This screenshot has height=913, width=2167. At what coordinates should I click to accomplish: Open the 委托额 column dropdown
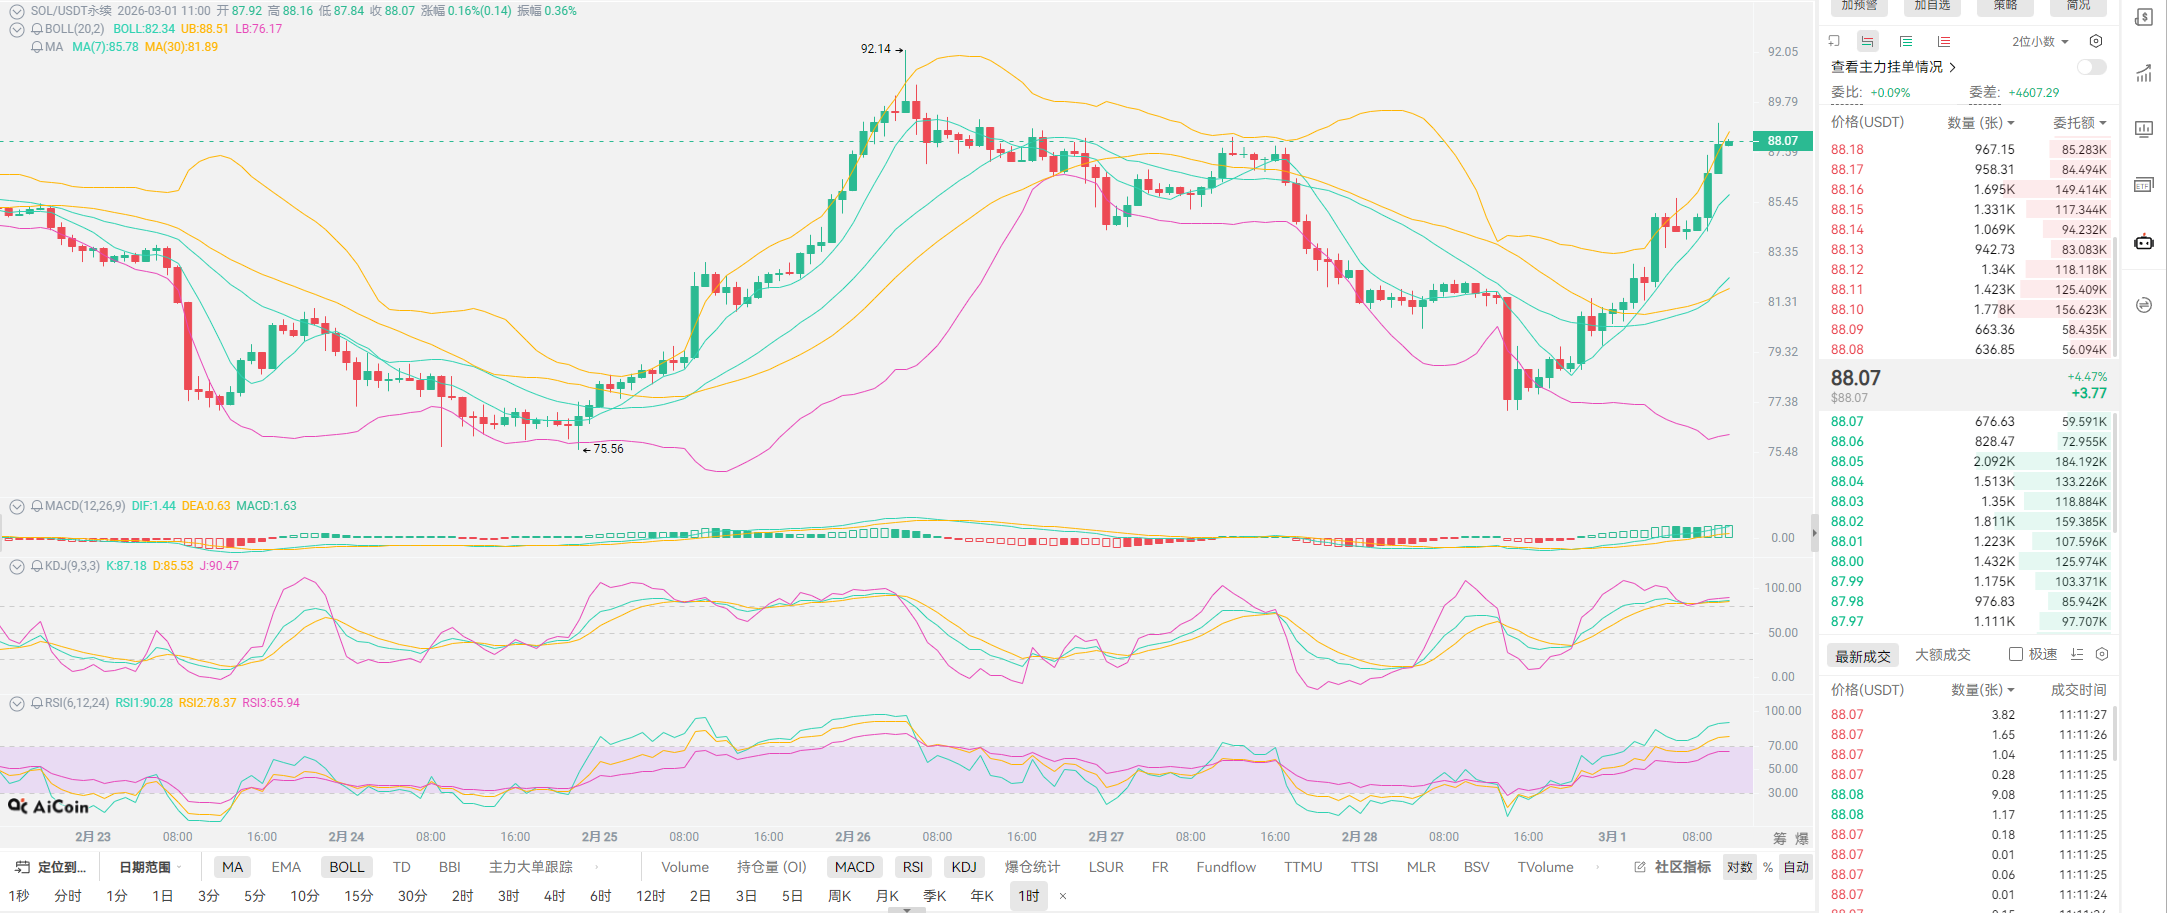(2080, 123)
